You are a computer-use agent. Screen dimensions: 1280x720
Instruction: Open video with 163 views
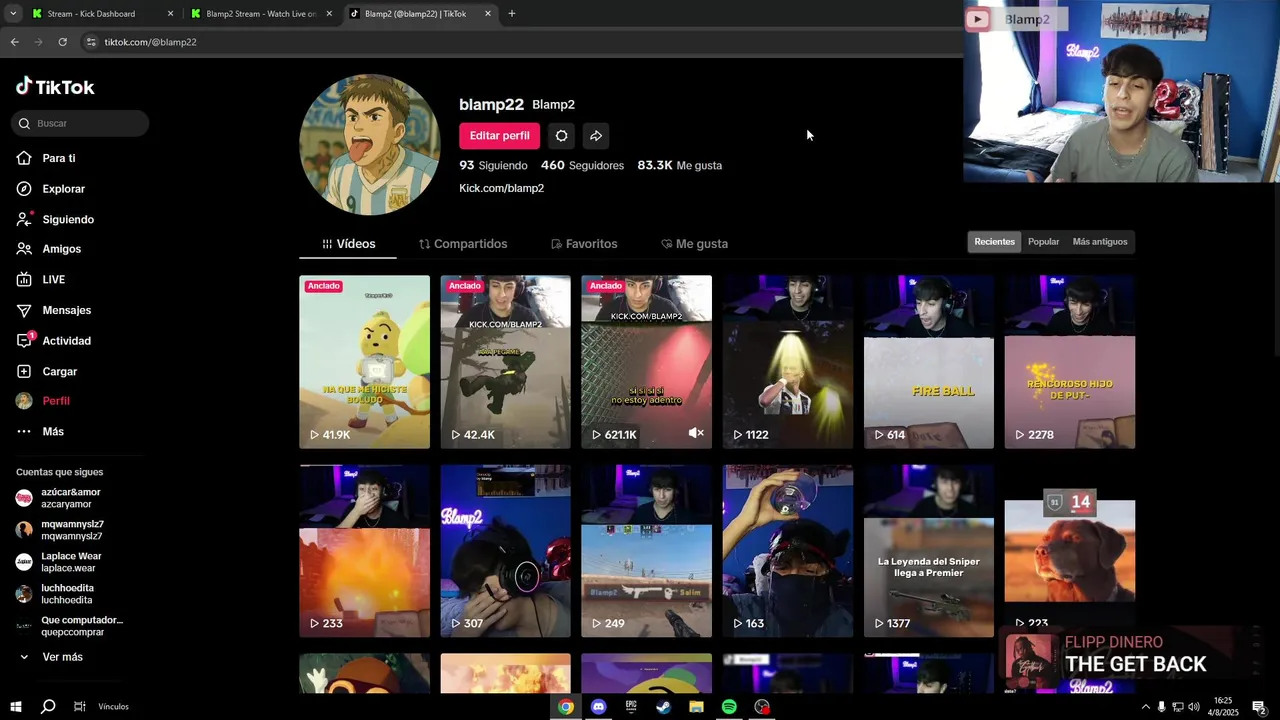[x=788, y=551]
